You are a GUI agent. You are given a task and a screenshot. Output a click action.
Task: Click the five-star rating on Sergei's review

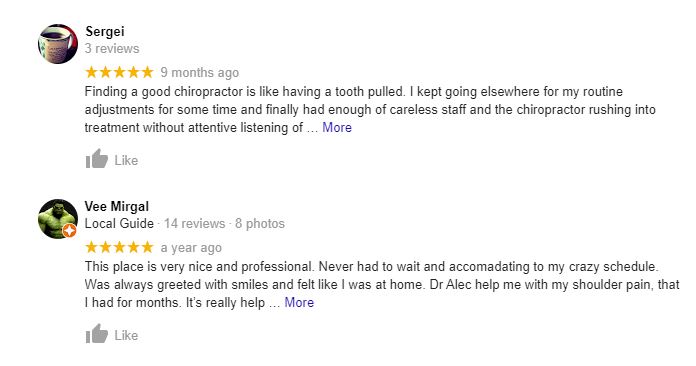point(119,72)
